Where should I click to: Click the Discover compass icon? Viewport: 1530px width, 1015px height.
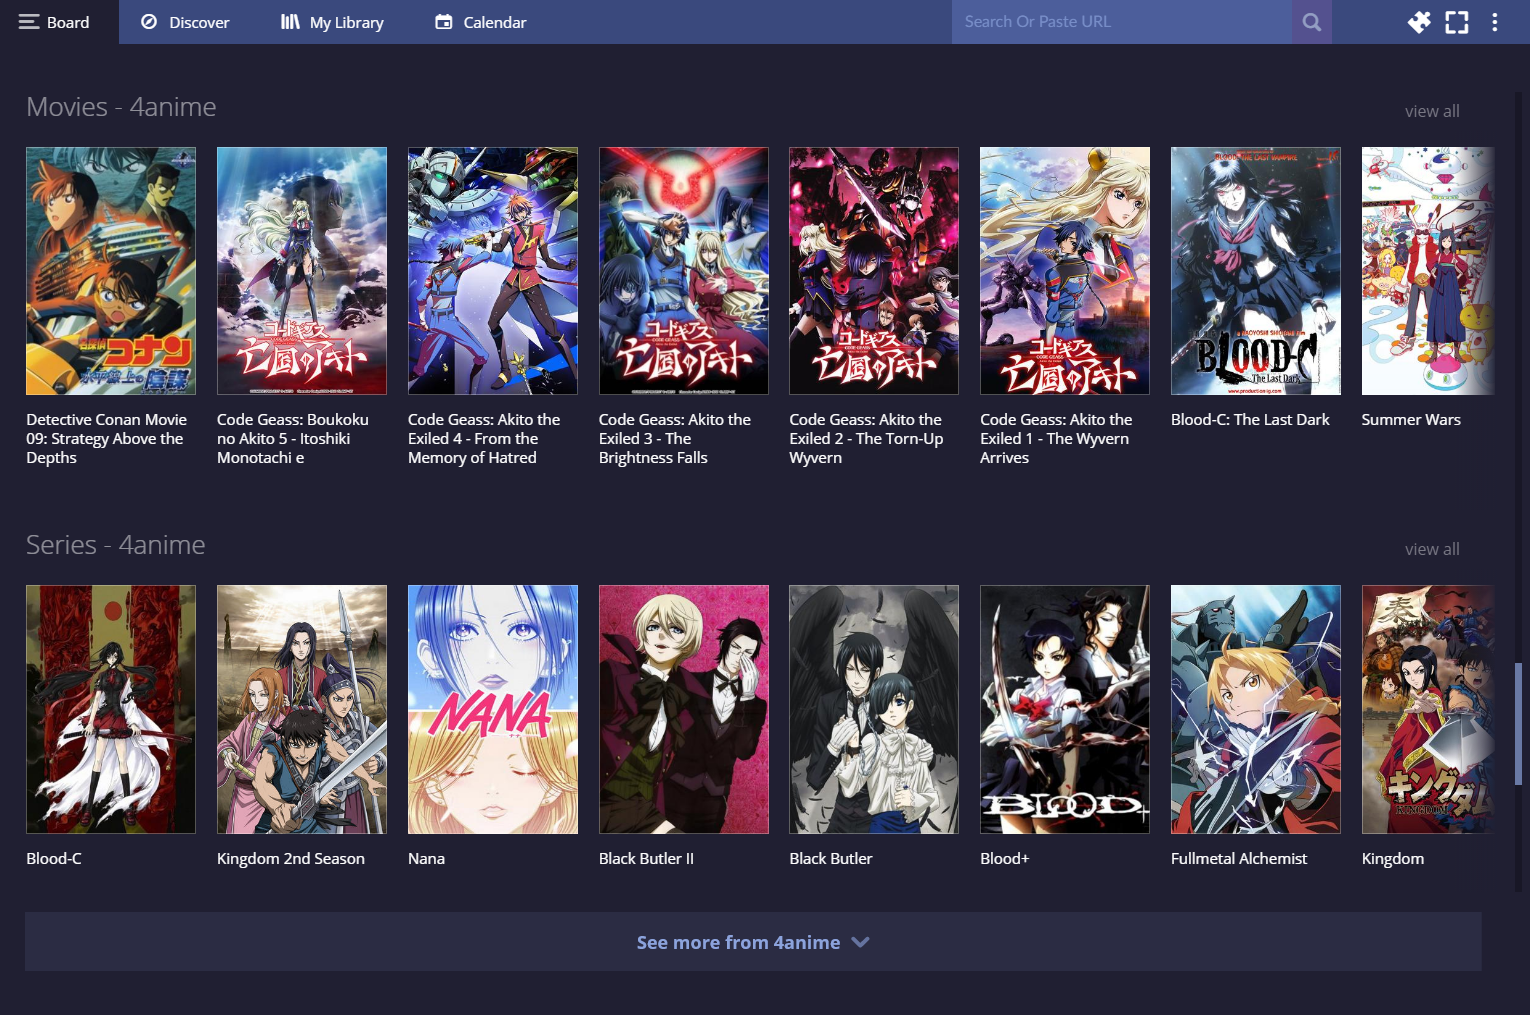(149, 22)
